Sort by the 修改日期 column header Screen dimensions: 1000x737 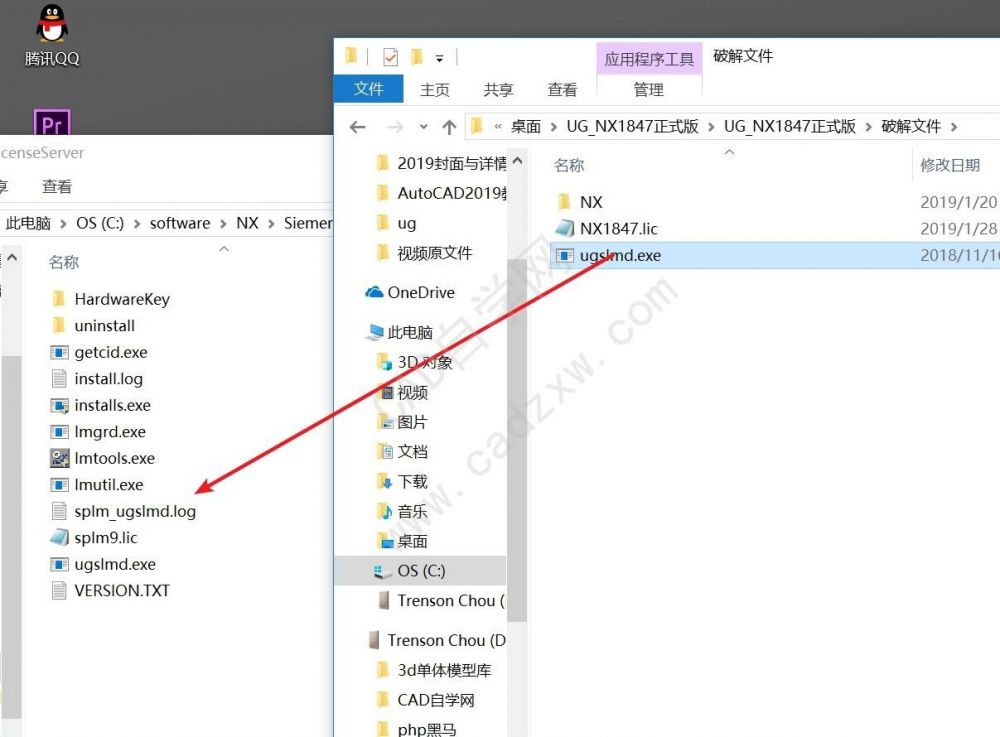tap(950, 165)
